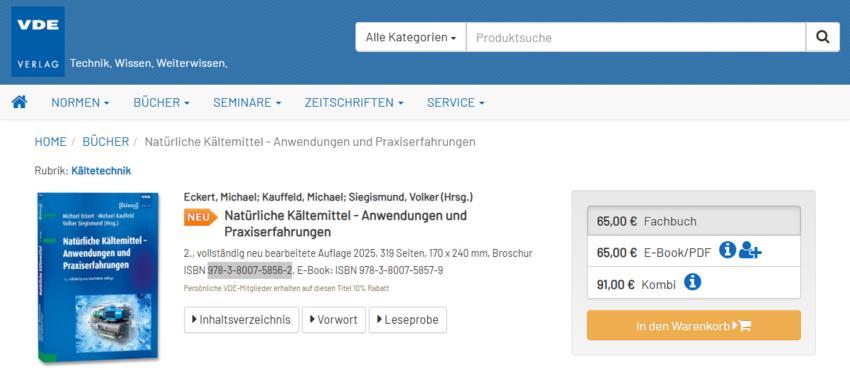Select the 65,00 € Fachbuch option

tap(694, 221)
